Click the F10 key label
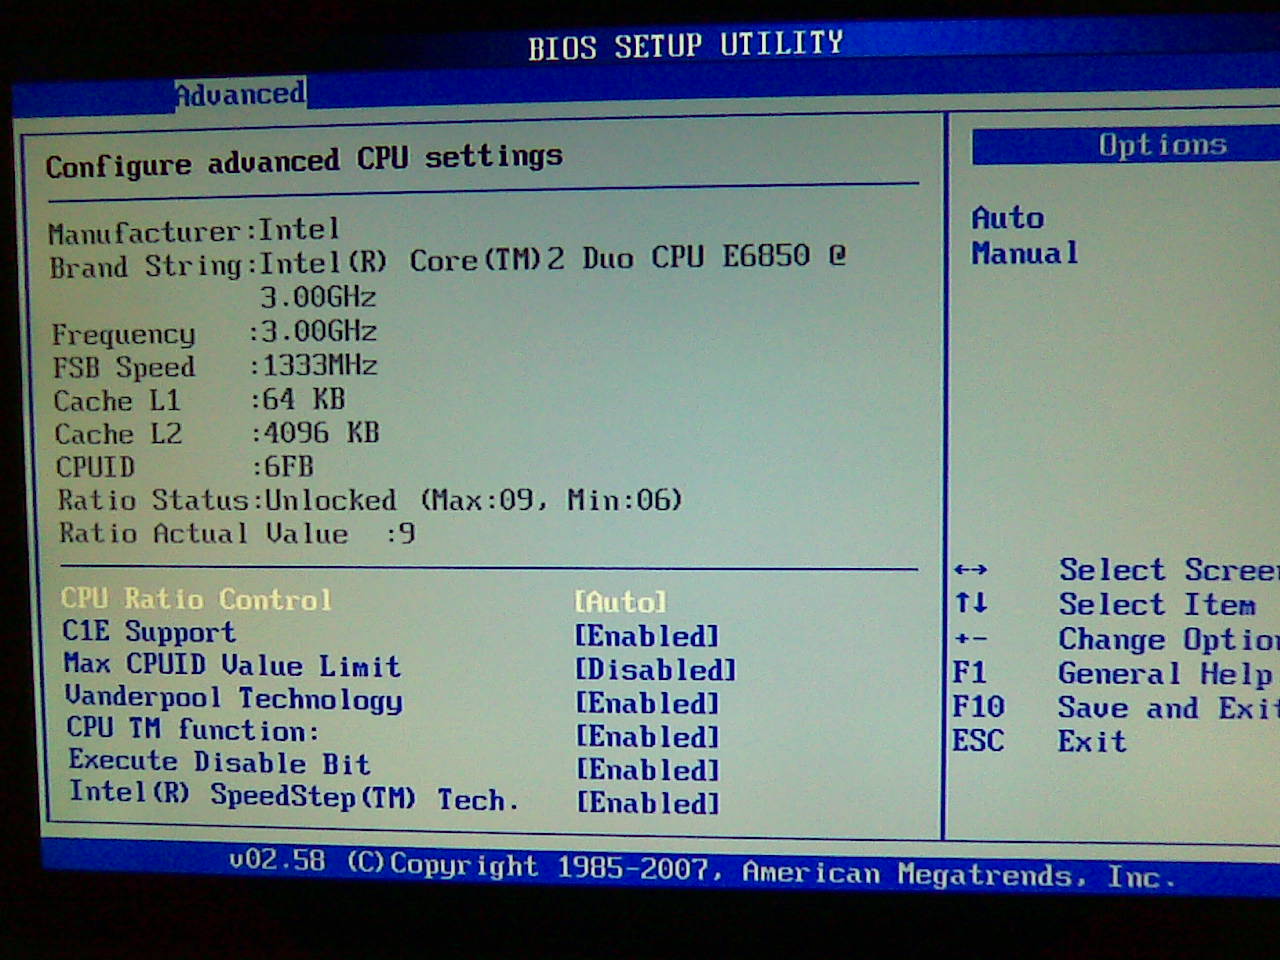 pyautogui.click(x=978, y=707)
